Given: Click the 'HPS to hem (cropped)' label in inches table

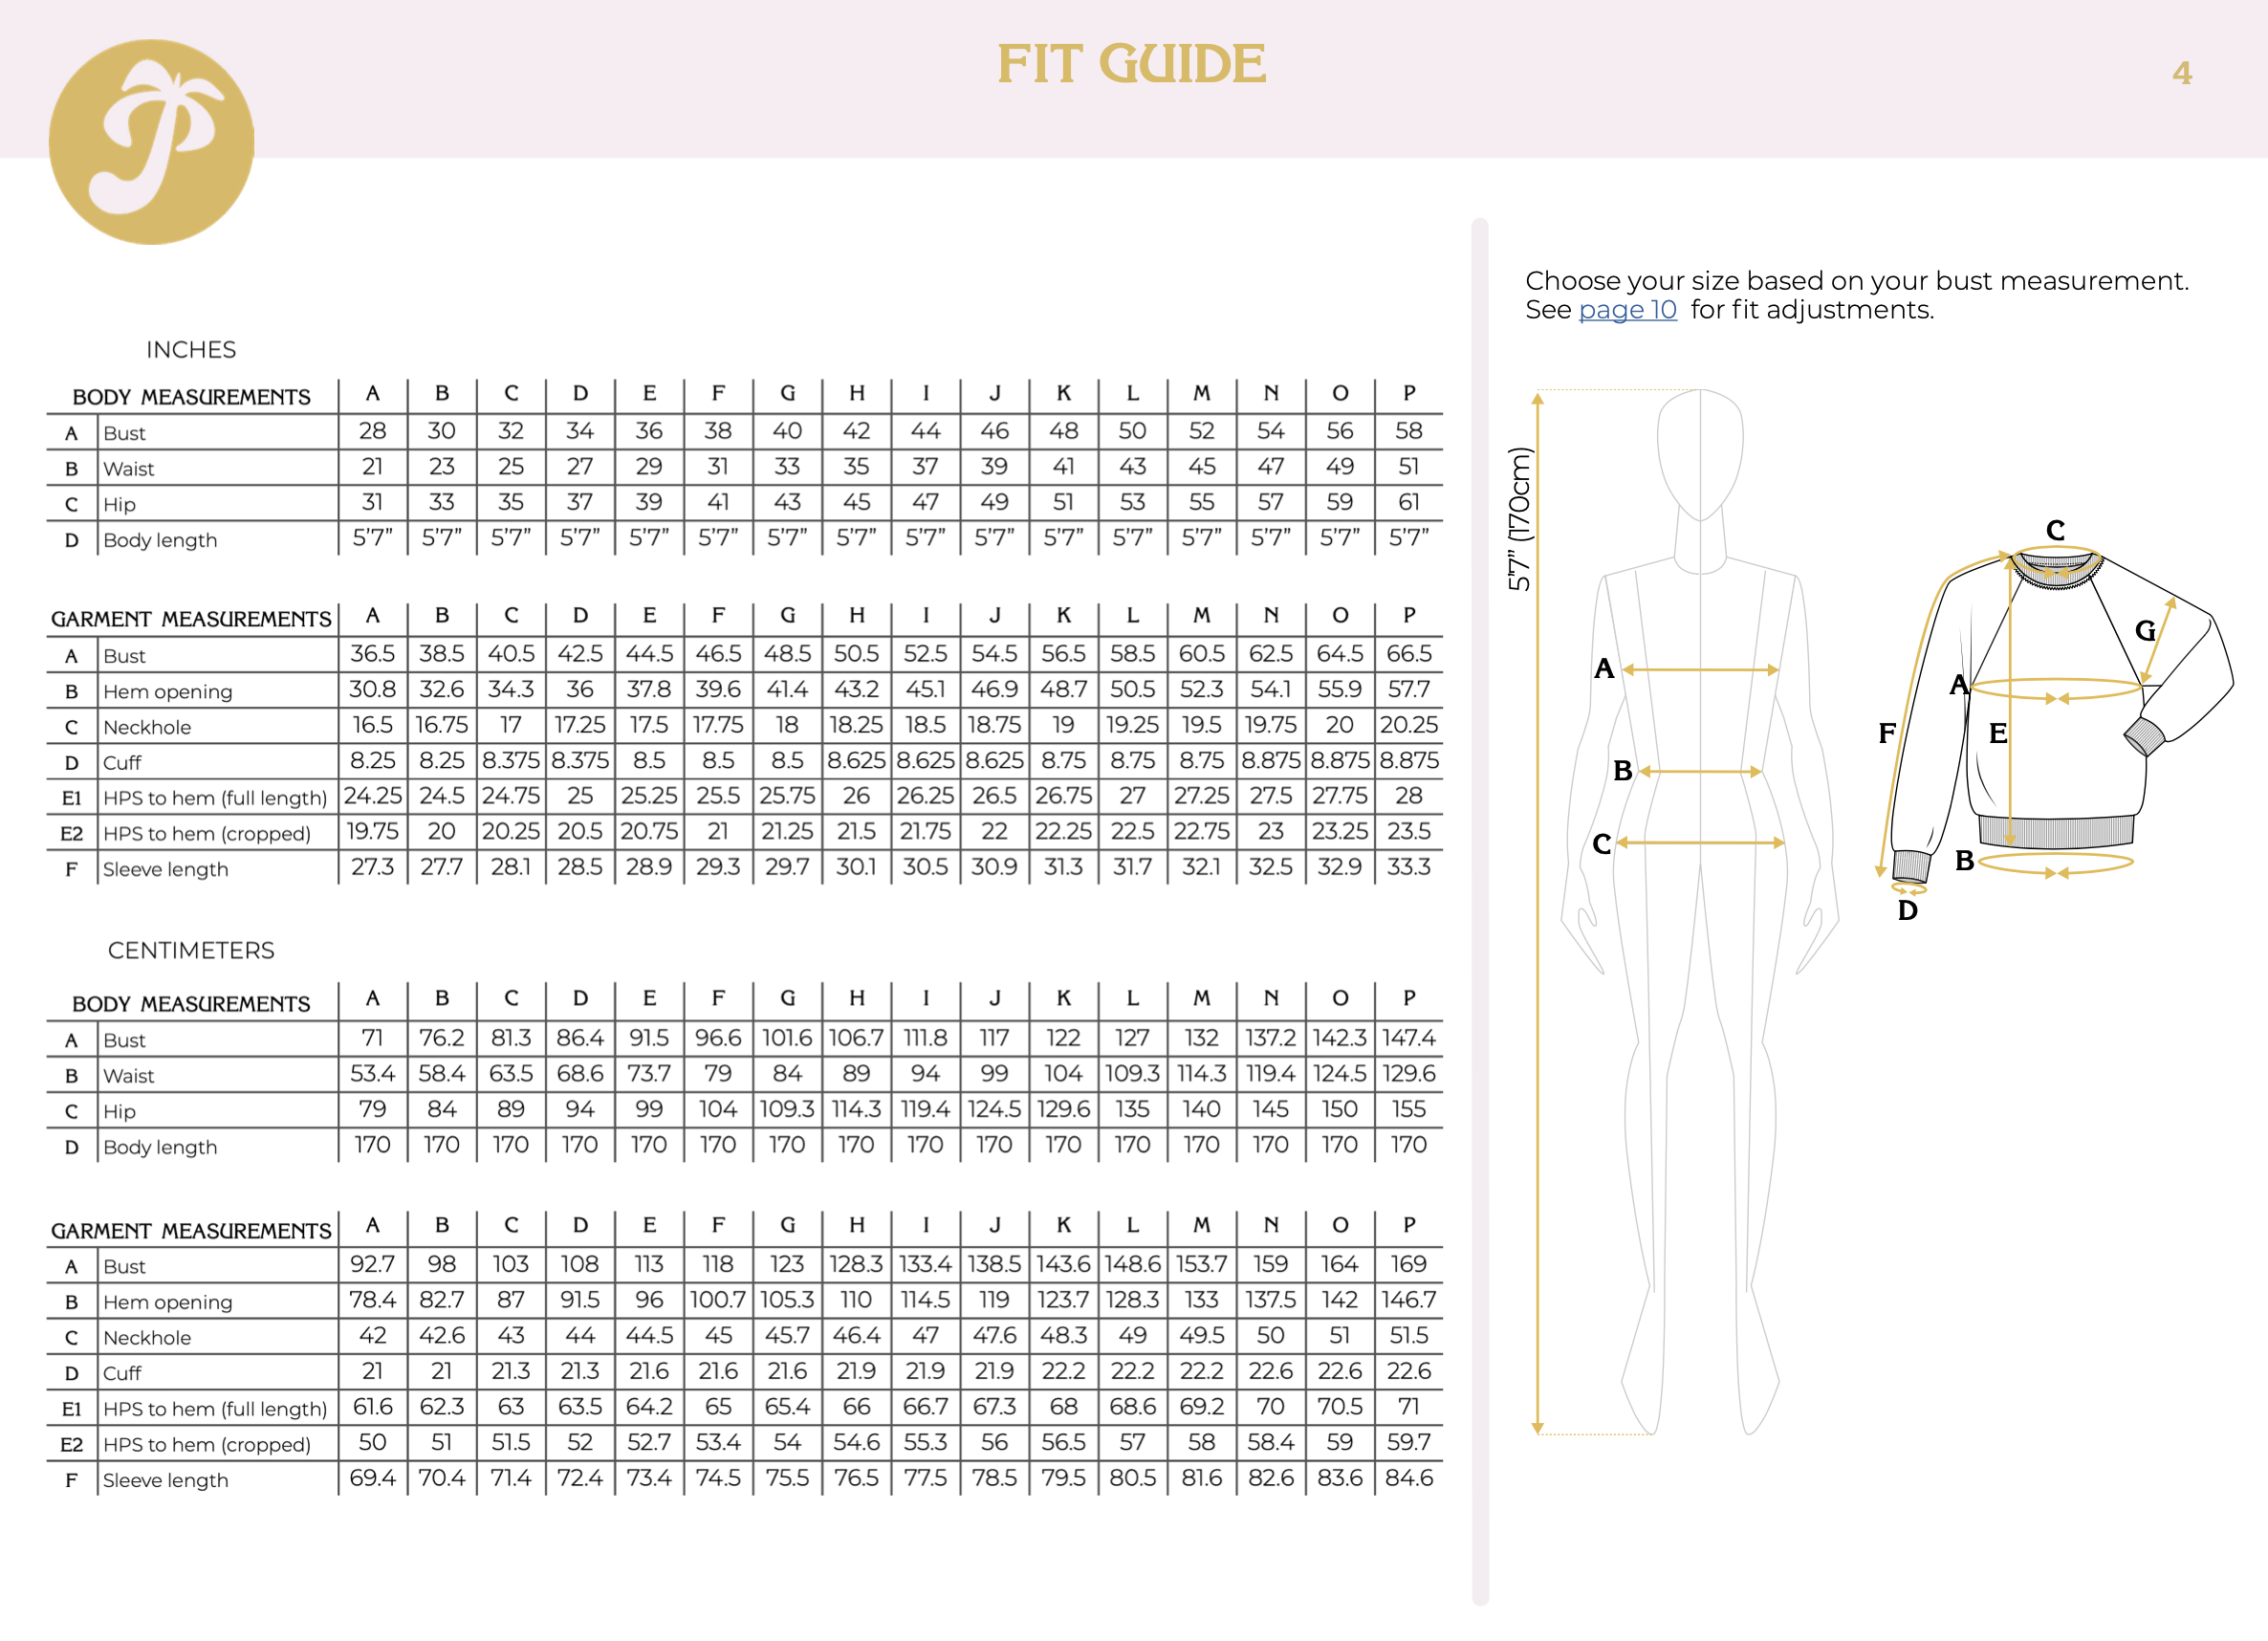Looking at the screenshot, I should click(207, 834).
